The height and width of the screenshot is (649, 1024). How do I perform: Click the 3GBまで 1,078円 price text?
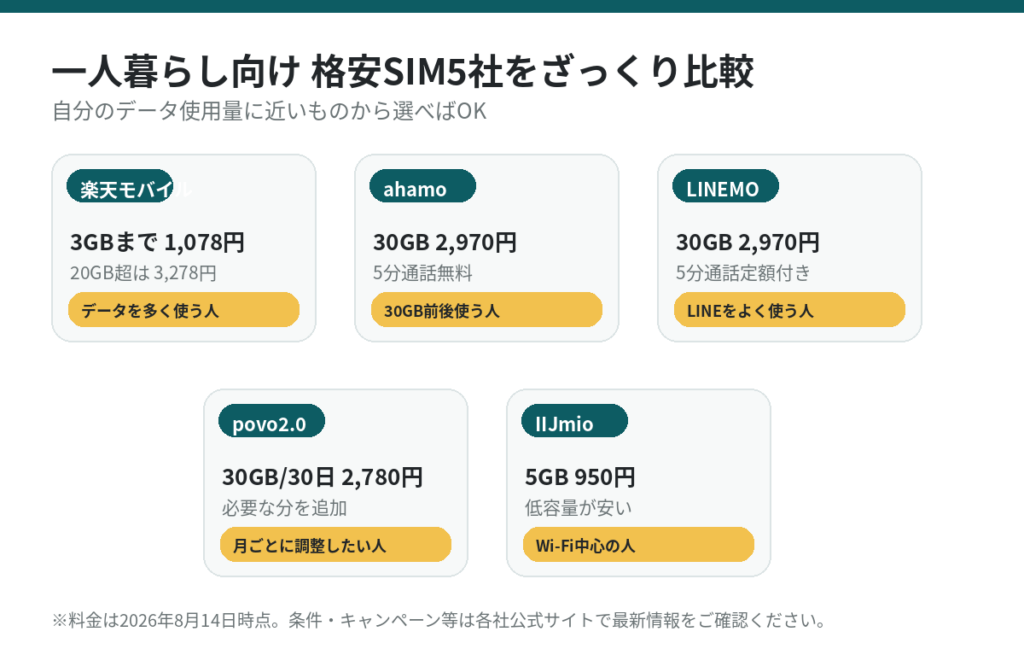157,242
